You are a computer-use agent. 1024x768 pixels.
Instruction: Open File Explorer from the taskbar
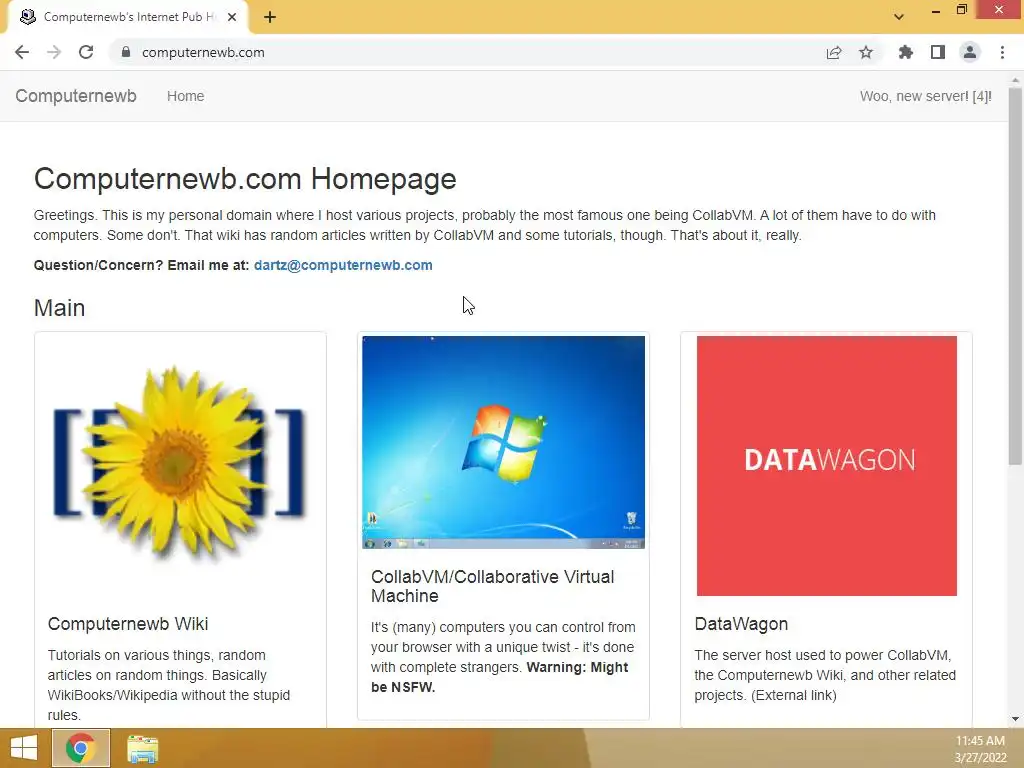142,748
